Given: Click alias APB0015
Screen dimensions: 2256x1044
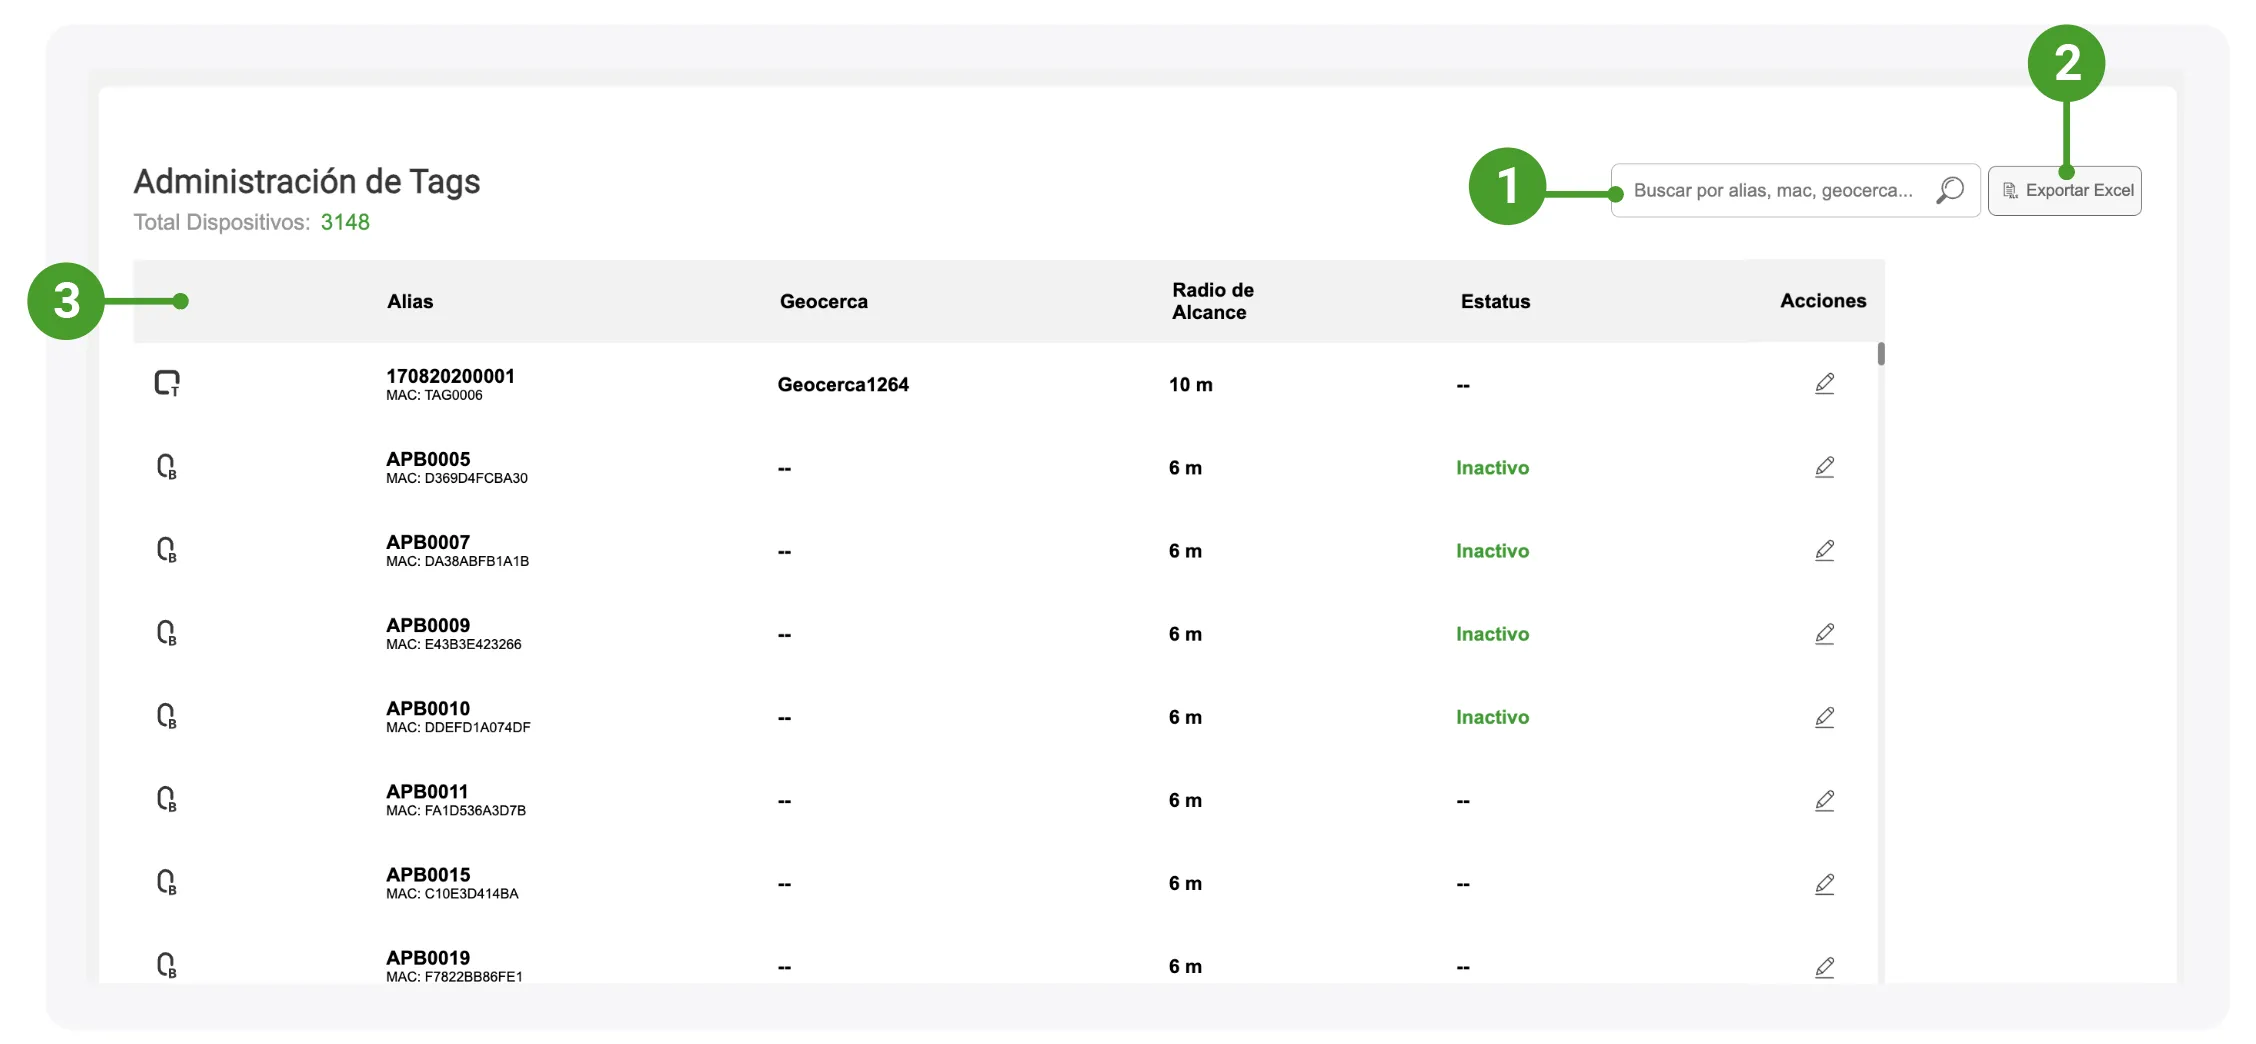Looking at the screenshot, I should pos(428,874).
